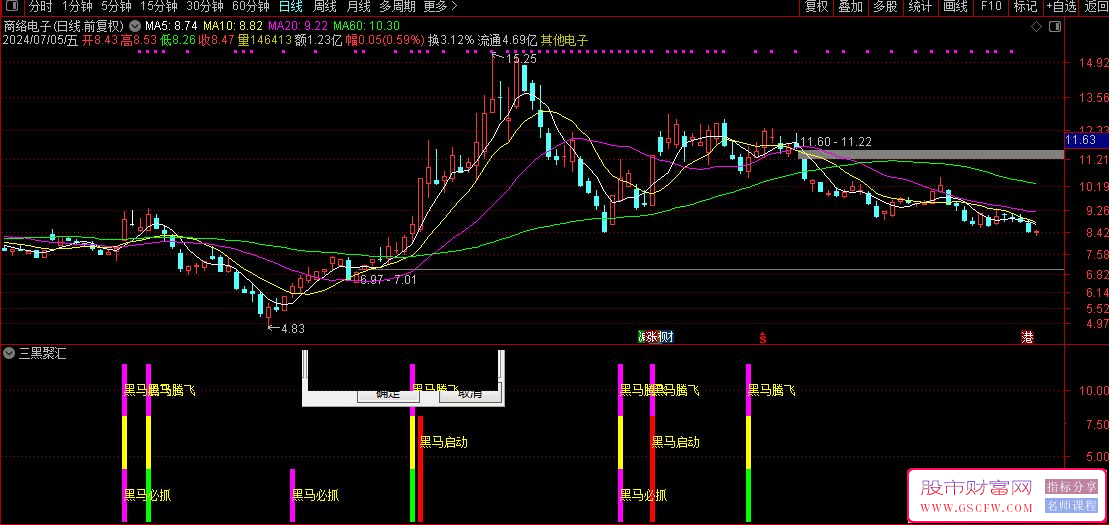
Task: Select the 1分钟 period tab
Action: (77, 7)
